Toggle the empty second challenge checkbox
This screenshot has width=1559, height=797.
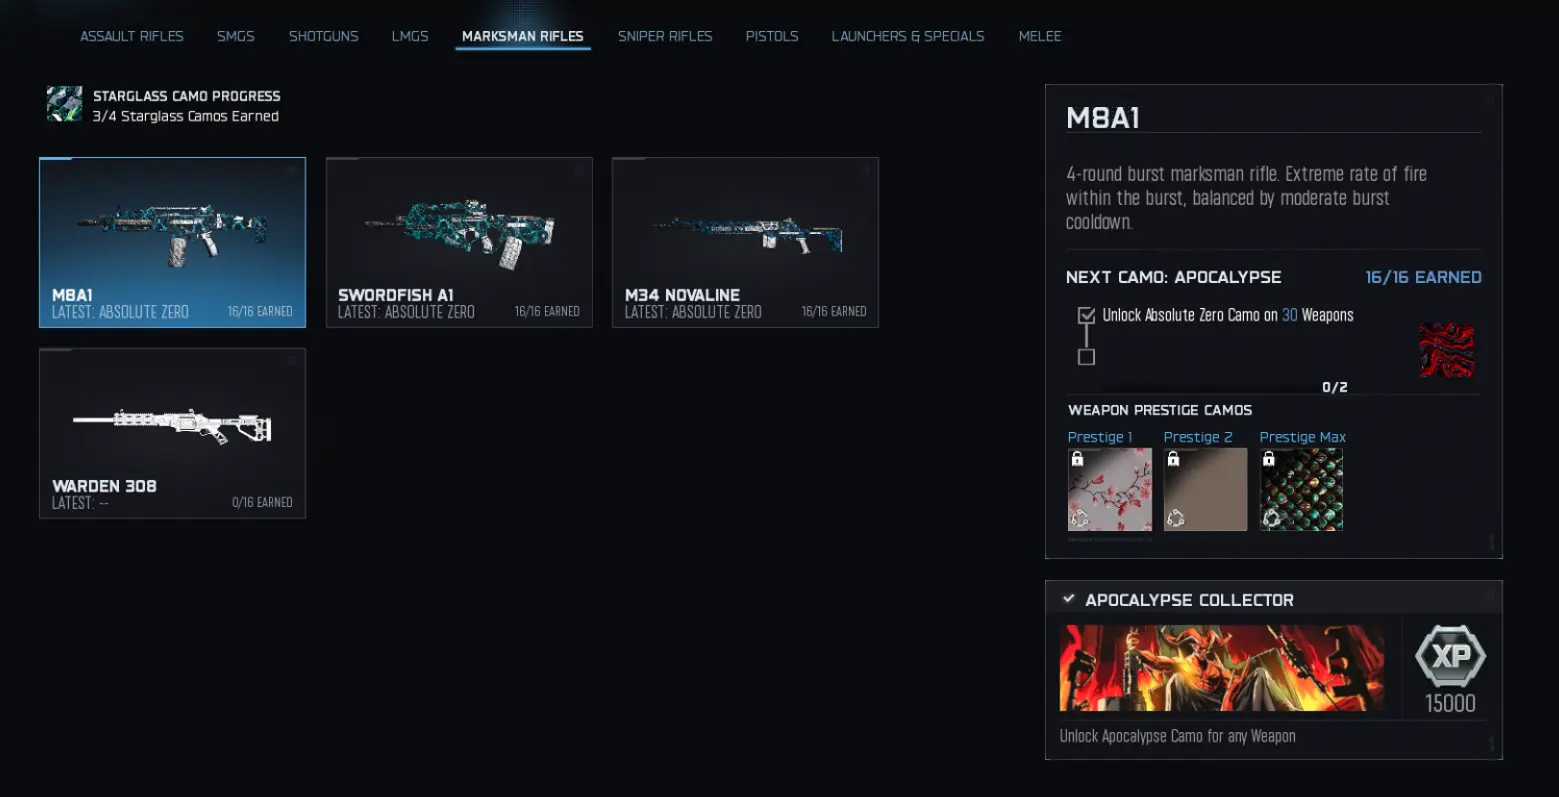(x=1087, y=357)
